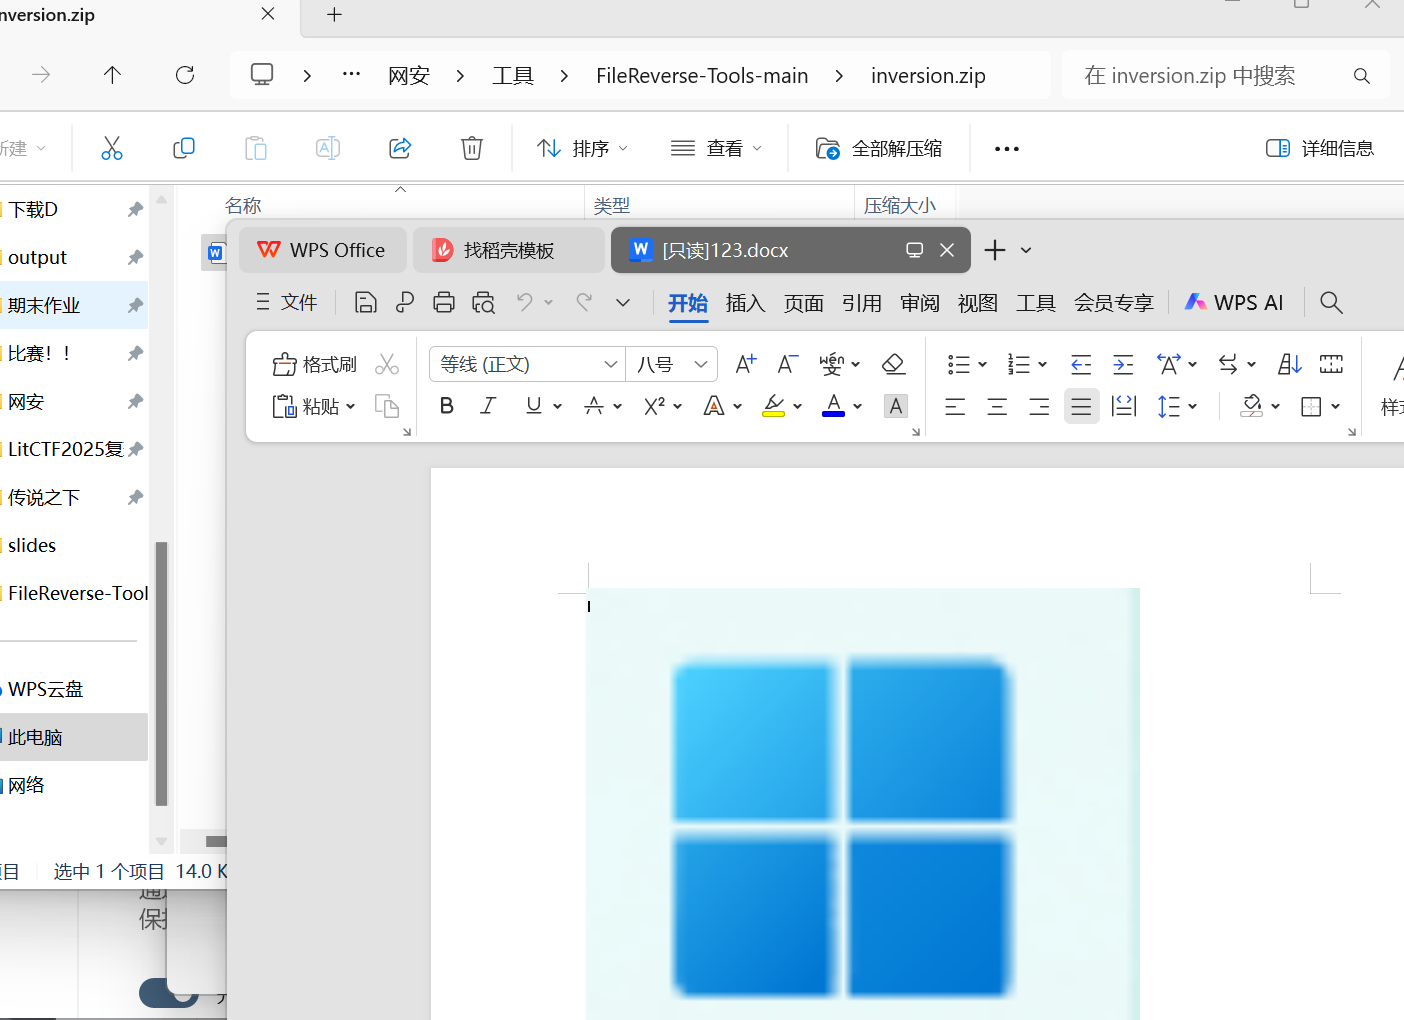Click the Distributed alignment icon
The image size is (1404, 1020).
(1124, 406)
